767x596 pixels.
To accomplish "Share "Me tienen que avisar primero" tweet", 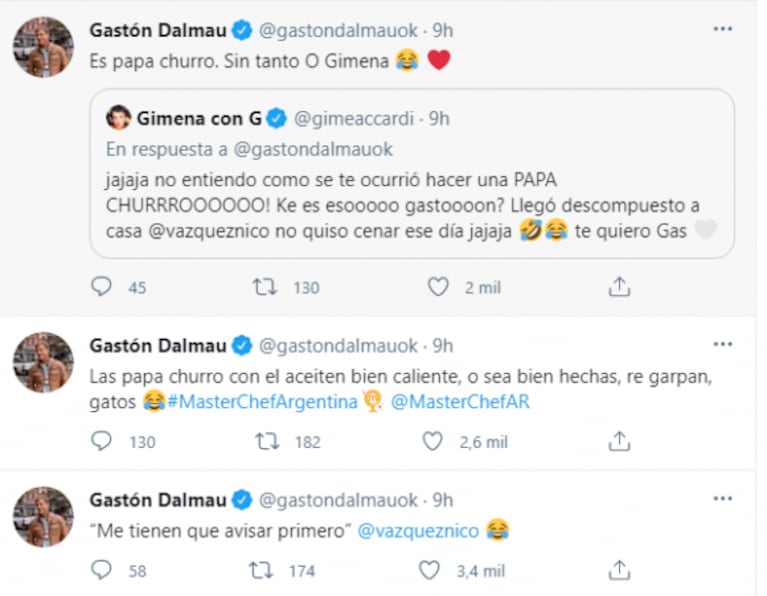I will 619,570.
